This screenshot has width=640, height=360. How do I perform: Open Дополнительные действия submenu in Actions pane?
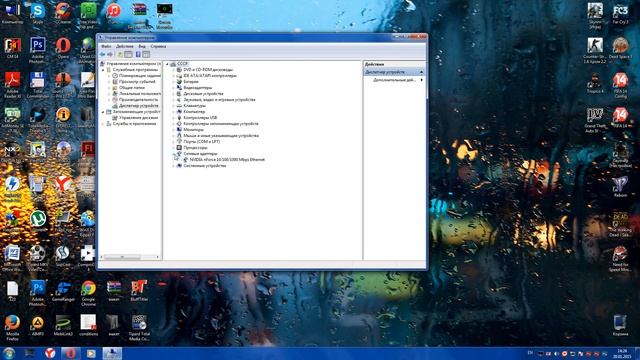[x=394, y=80]
